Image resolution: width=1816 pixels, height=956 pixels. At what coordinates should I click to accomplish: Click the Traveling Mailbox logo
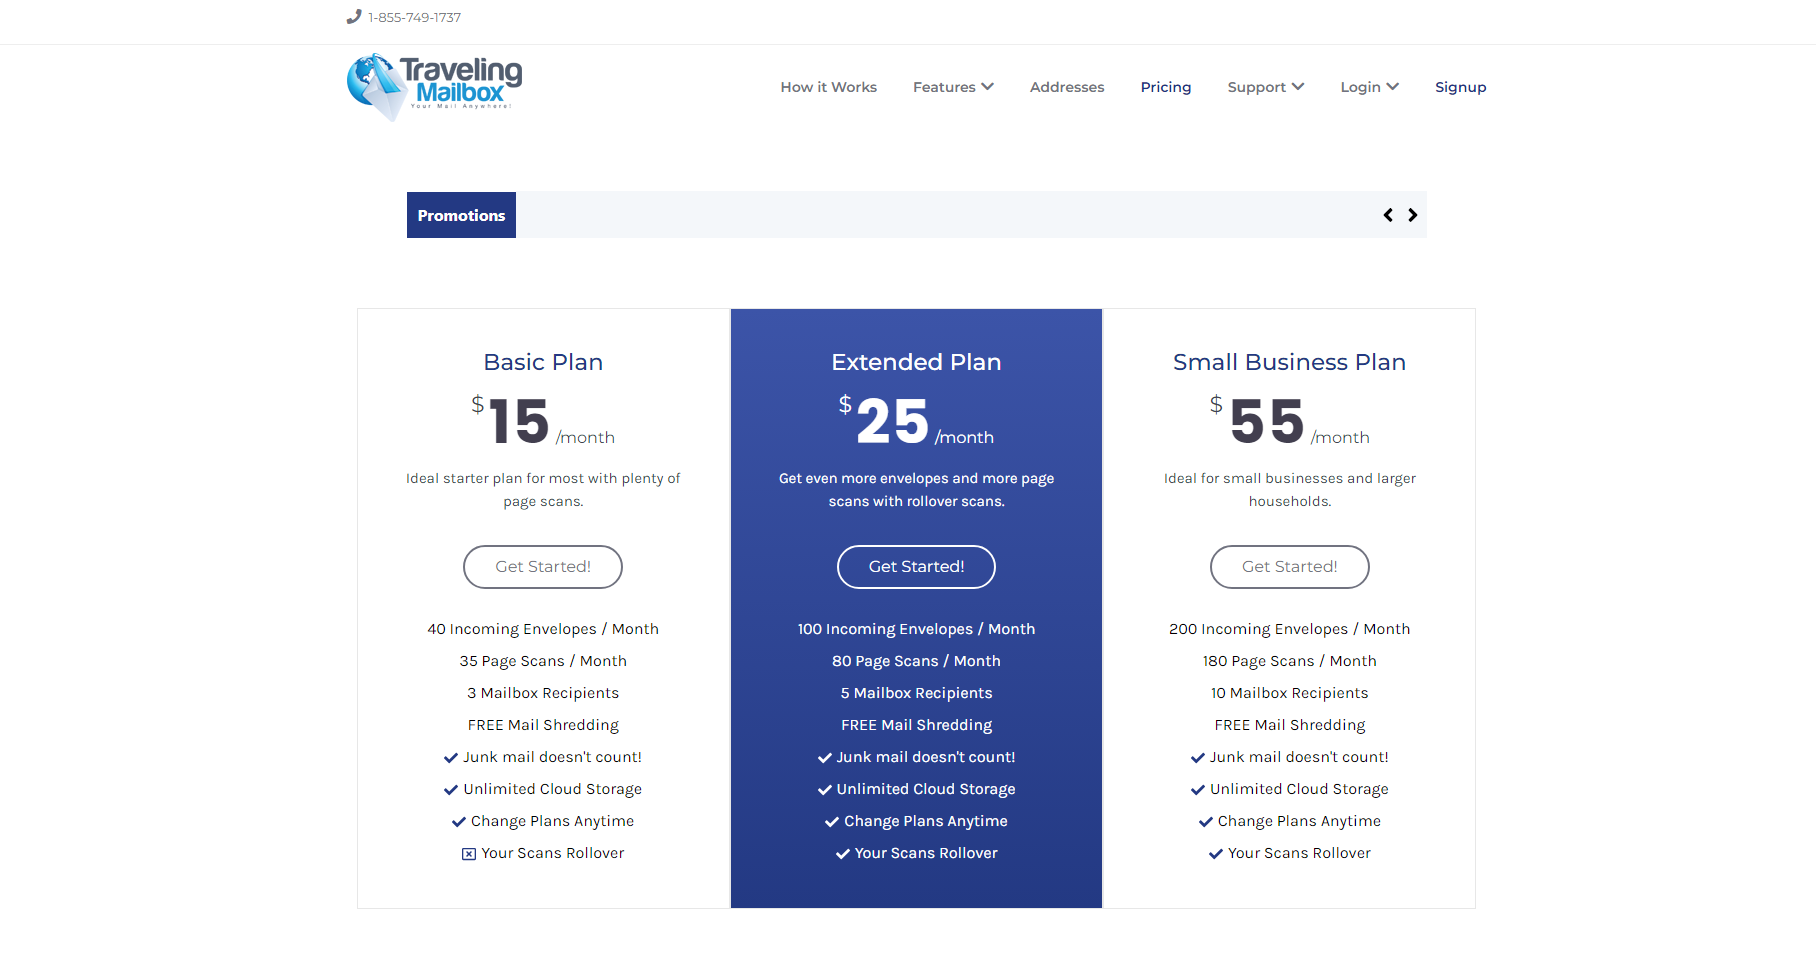point(434,87)
